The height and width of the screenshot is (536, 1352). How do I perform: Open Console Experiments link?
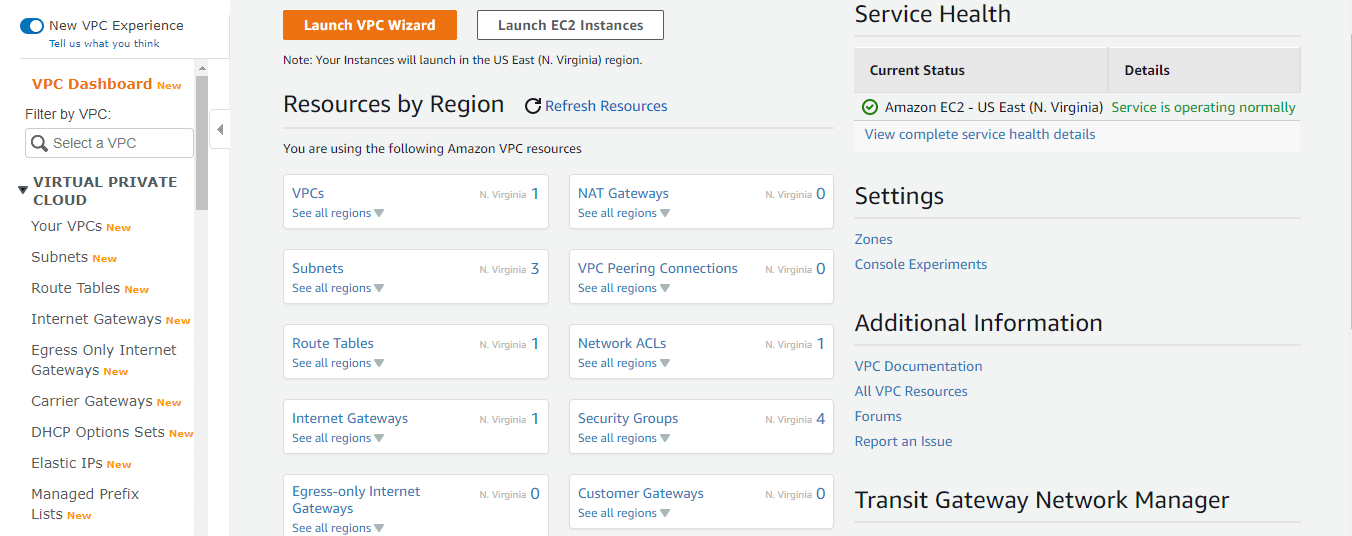(x=921, y=264)
